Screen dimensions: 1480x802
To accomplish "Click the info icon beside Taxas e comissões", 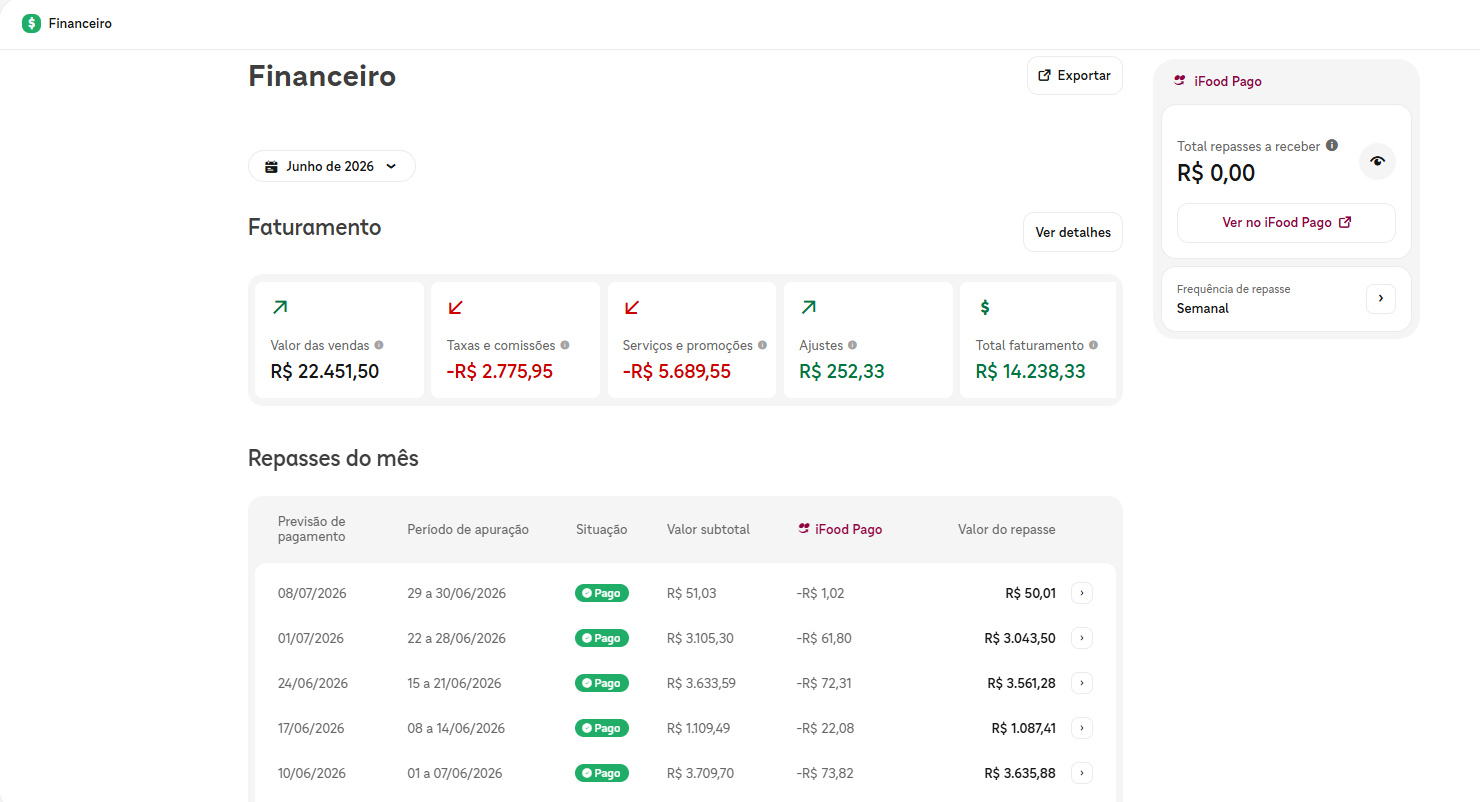I will [x=565, y=345].
